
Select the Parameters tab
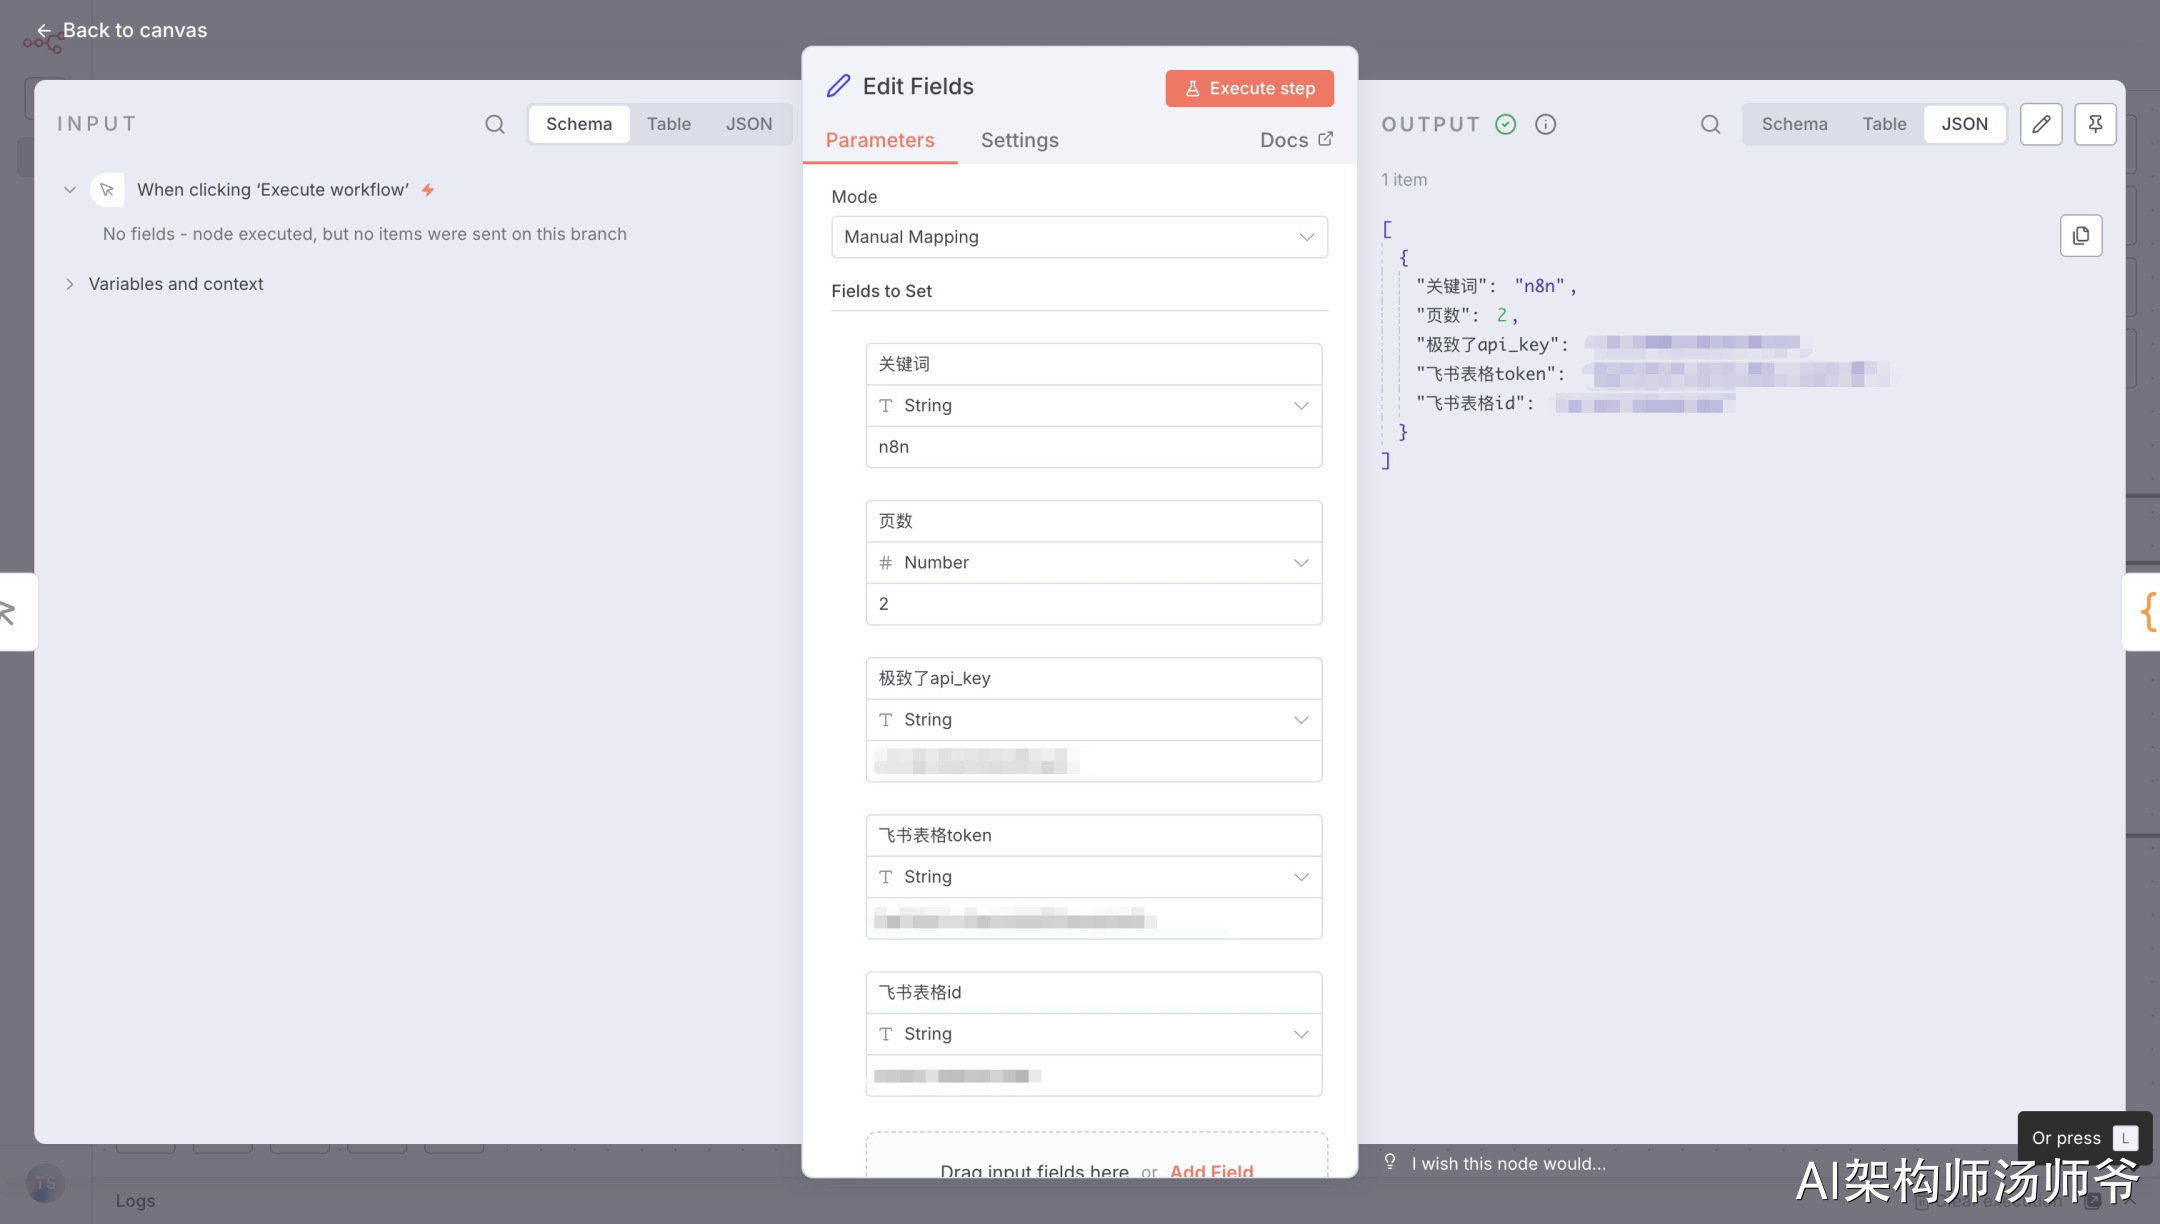pos(879,140)
